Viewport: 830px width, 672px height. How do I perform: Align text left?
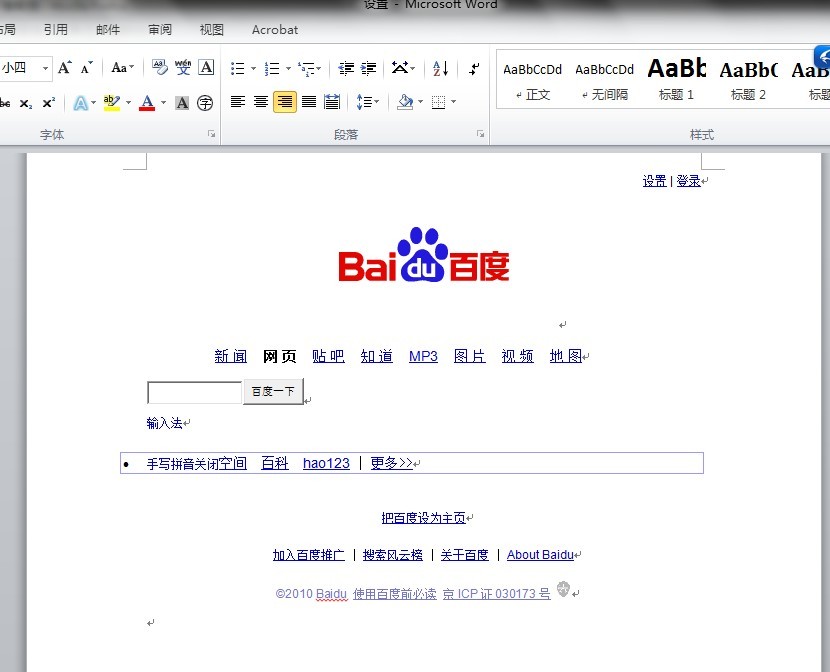pyautogui.click(x=238, y=102)
